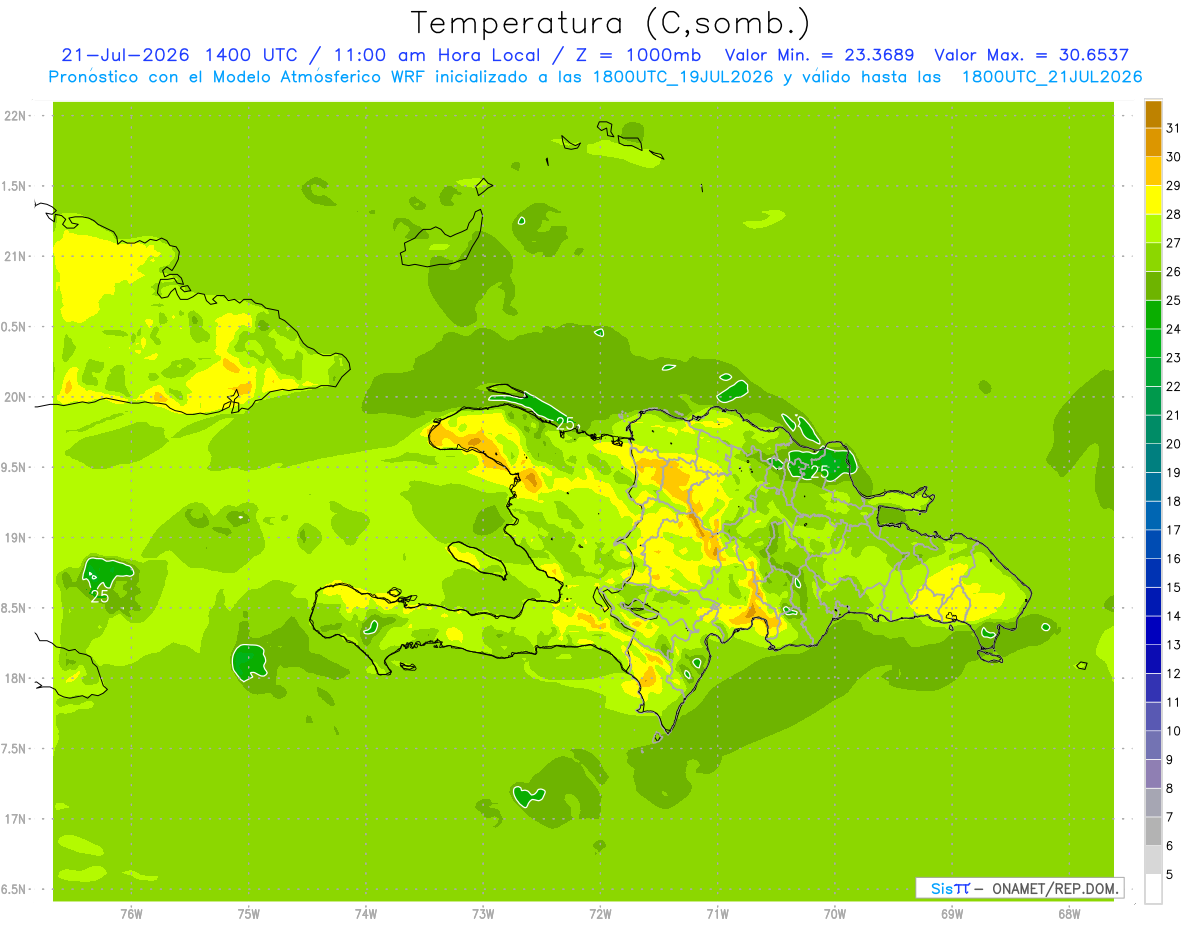Click the '22N' latitude label
Viewport: 1200px width, 927px height.
point(15,116)
